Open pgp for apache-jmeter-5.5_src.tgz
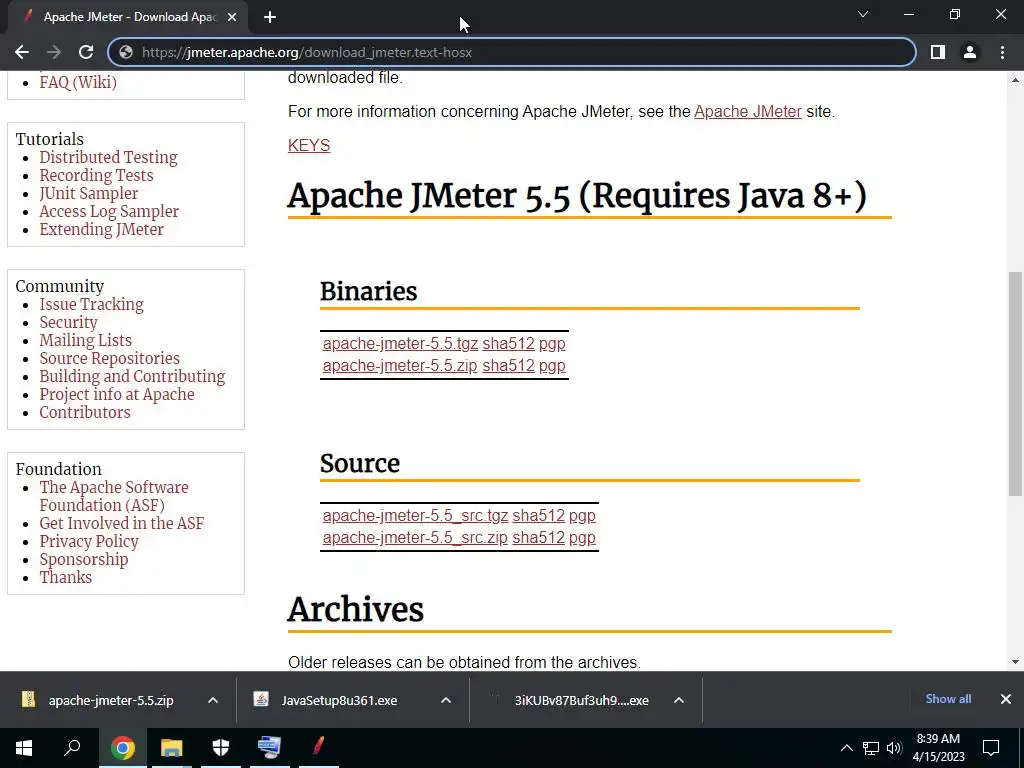Image resolution: width=1024 pixels, height=768 pixels. tap(582, 516)
